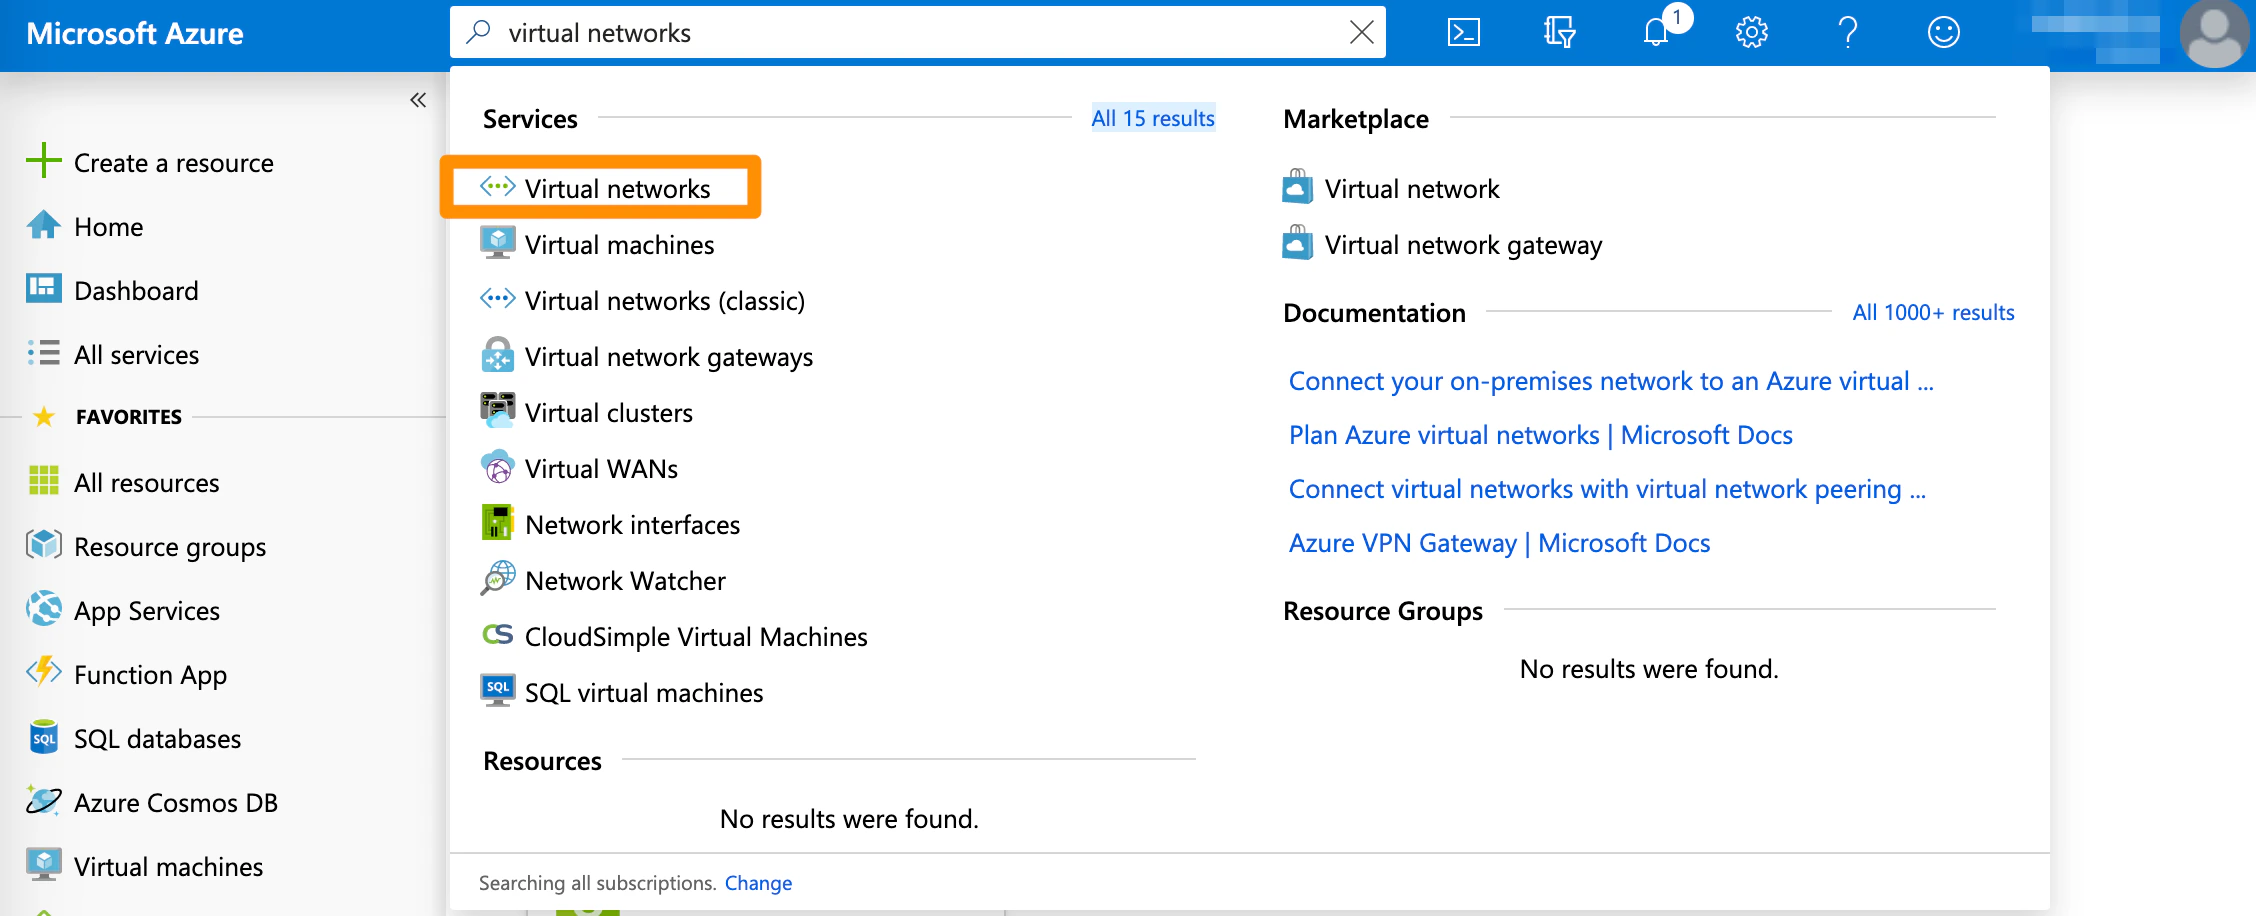Screen dimensions: 2256x916
Task: Show all 15 search results
Action: click(x=1153, y=118)
